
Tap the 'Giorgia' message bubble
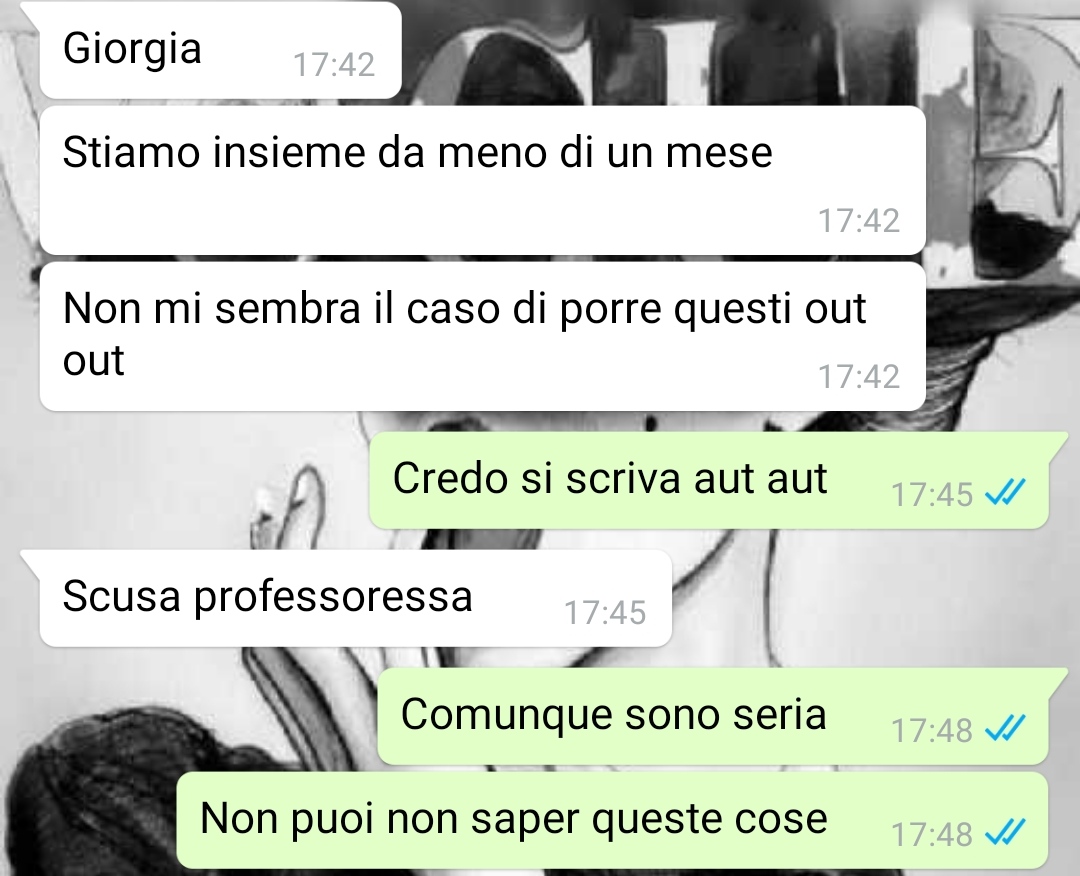220,50
